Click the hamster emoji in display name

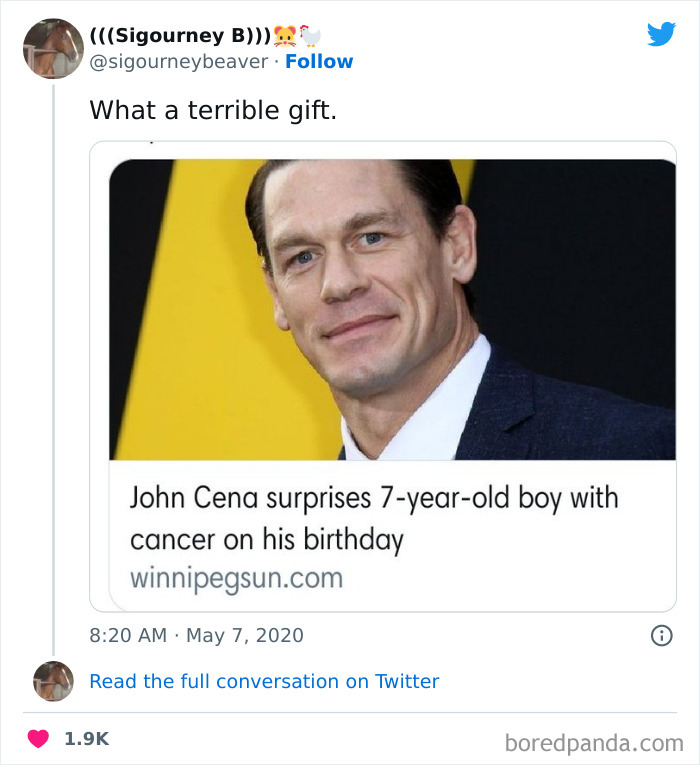click(x=286, y=36)
